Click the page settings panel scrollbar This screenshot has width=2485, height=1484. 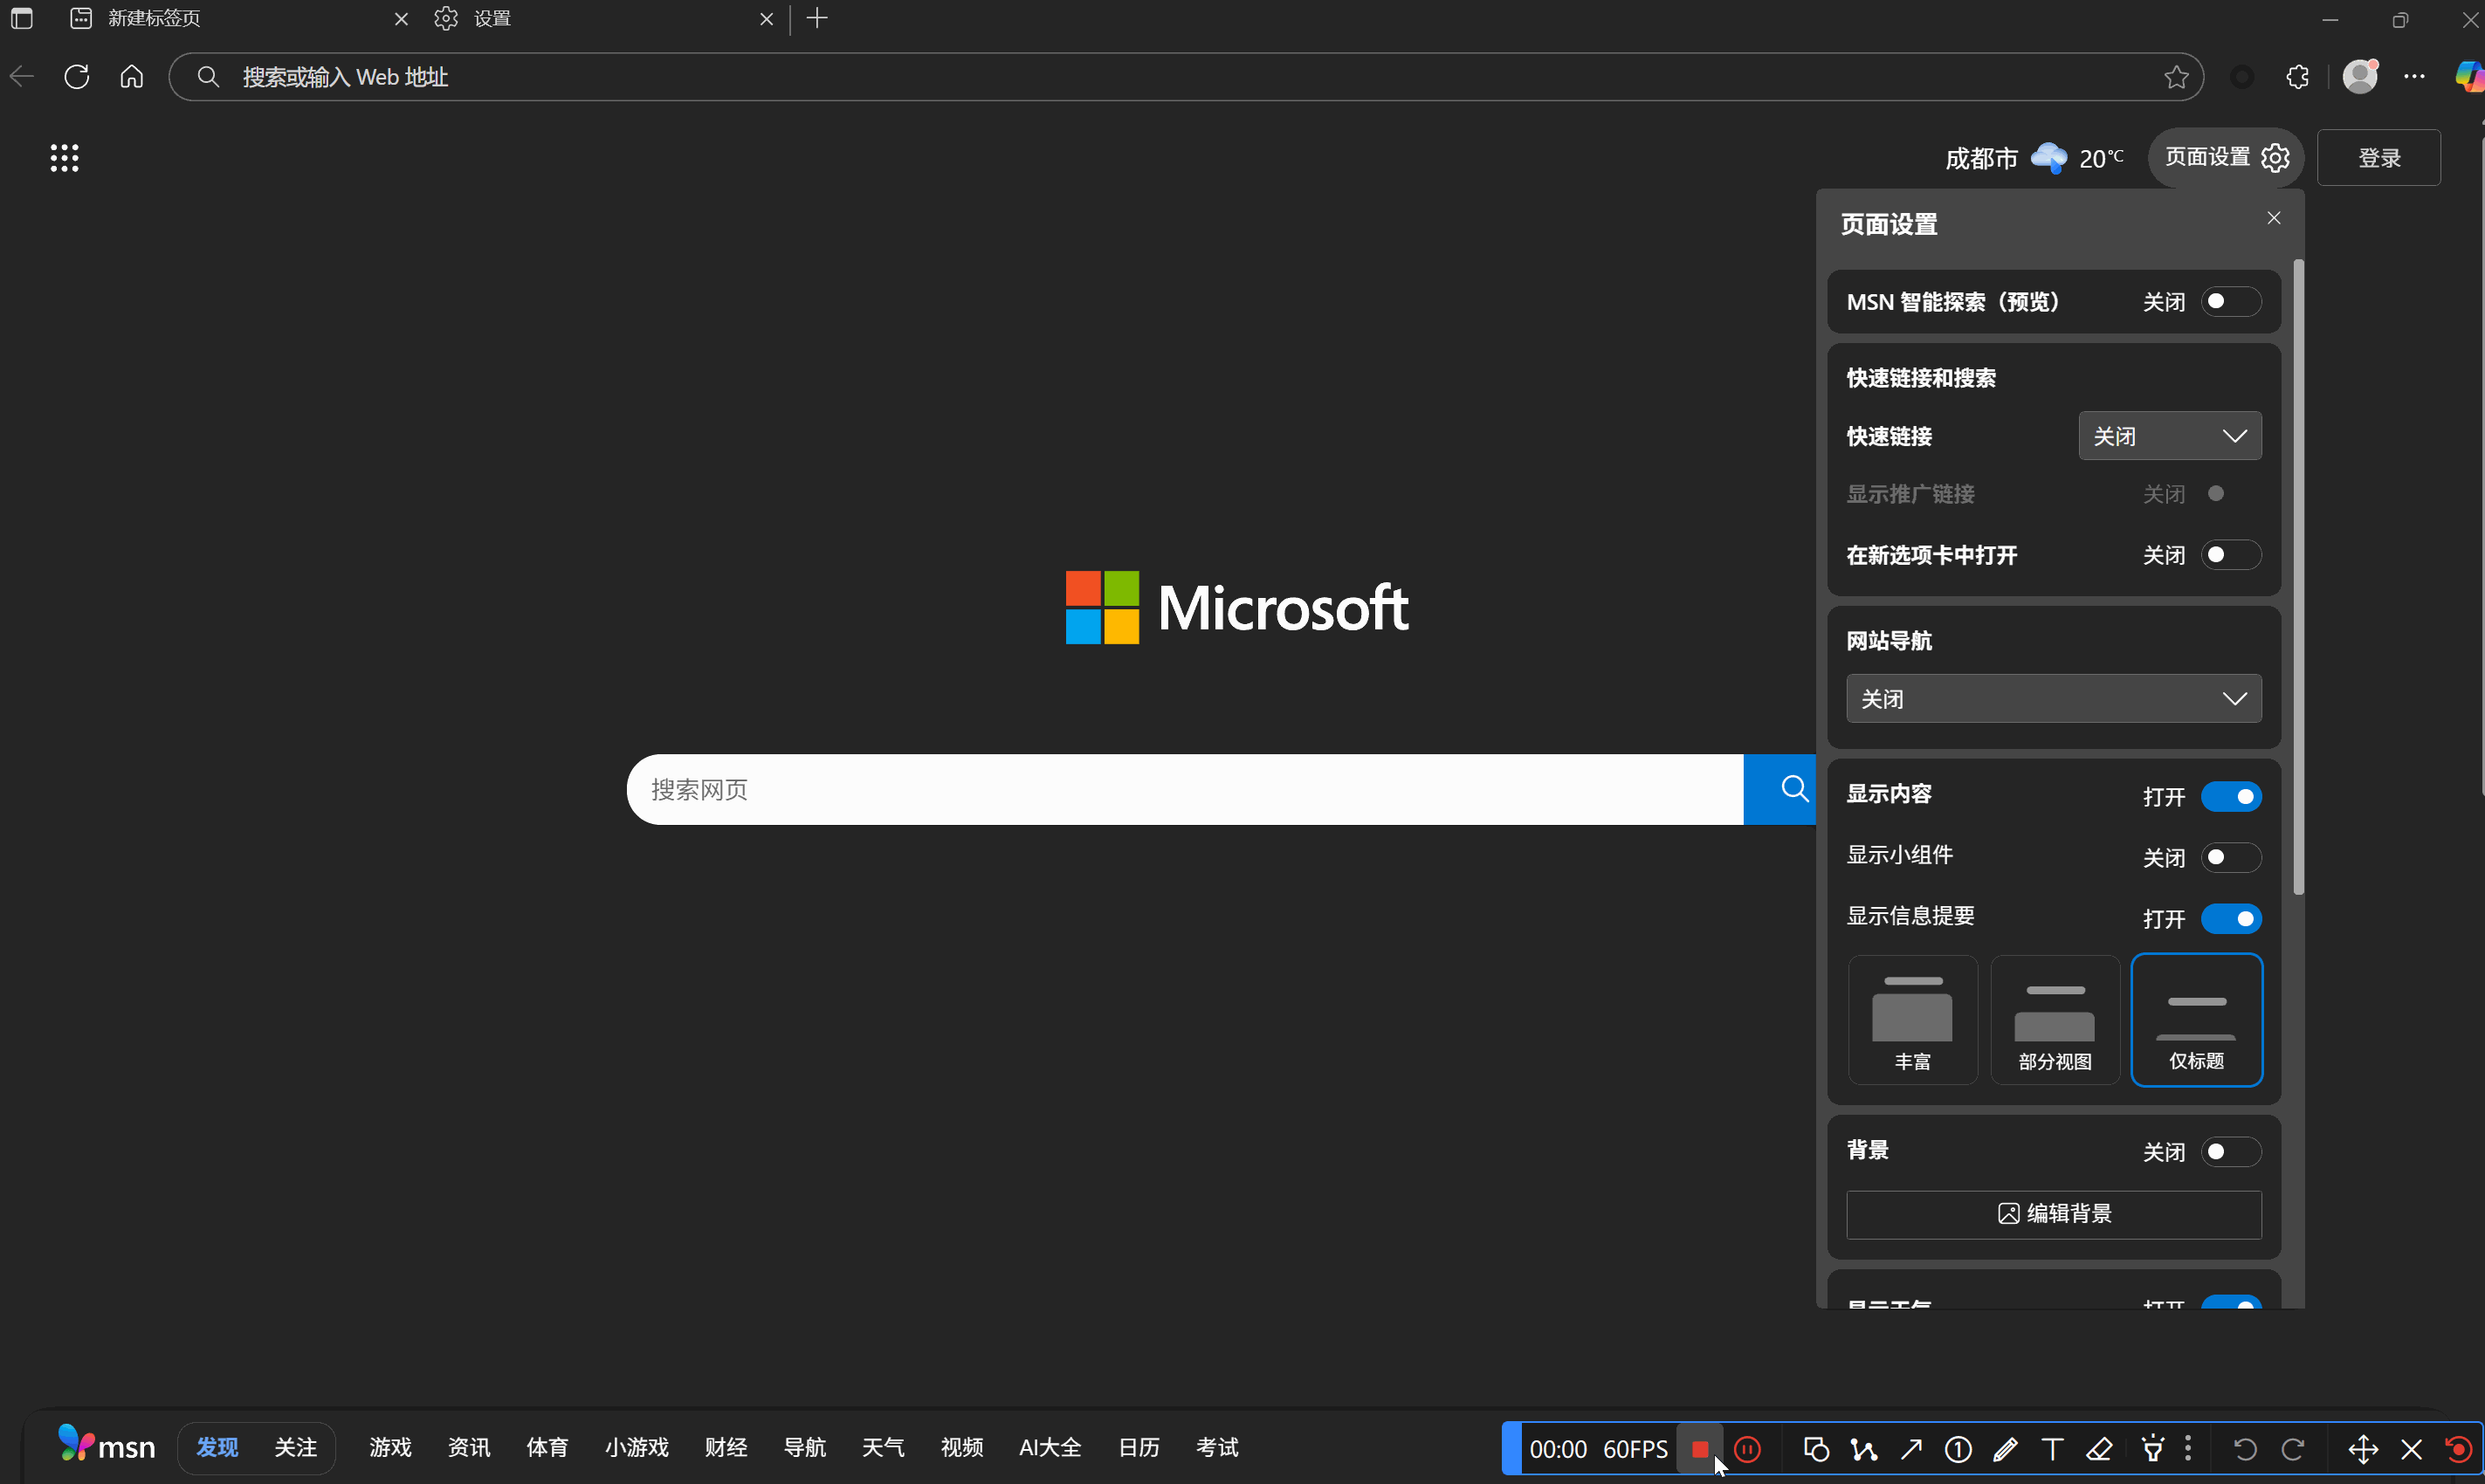[2298, 577]
